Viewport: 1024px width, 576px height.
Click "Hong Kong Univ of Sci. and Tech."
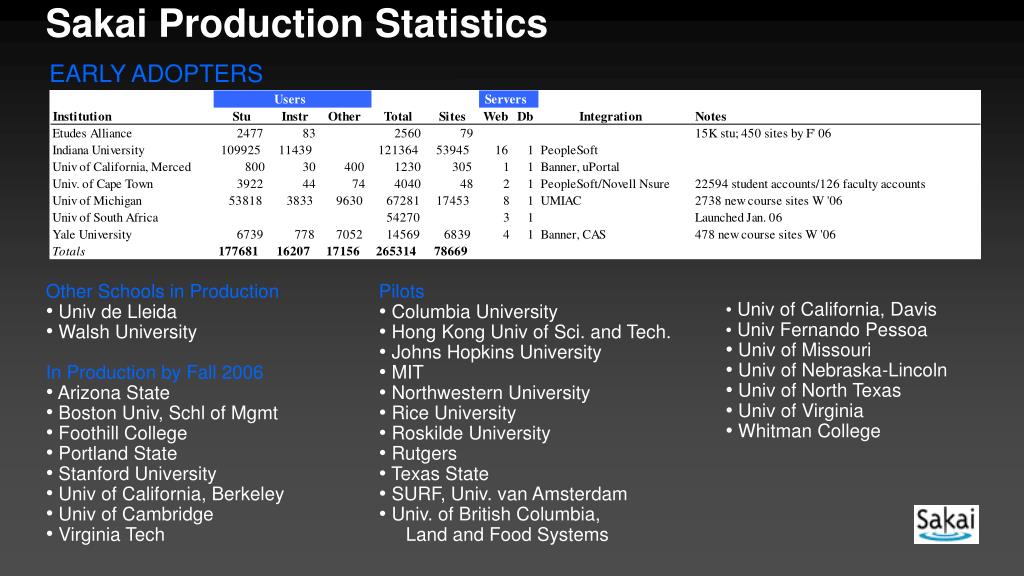coord(525,332)
